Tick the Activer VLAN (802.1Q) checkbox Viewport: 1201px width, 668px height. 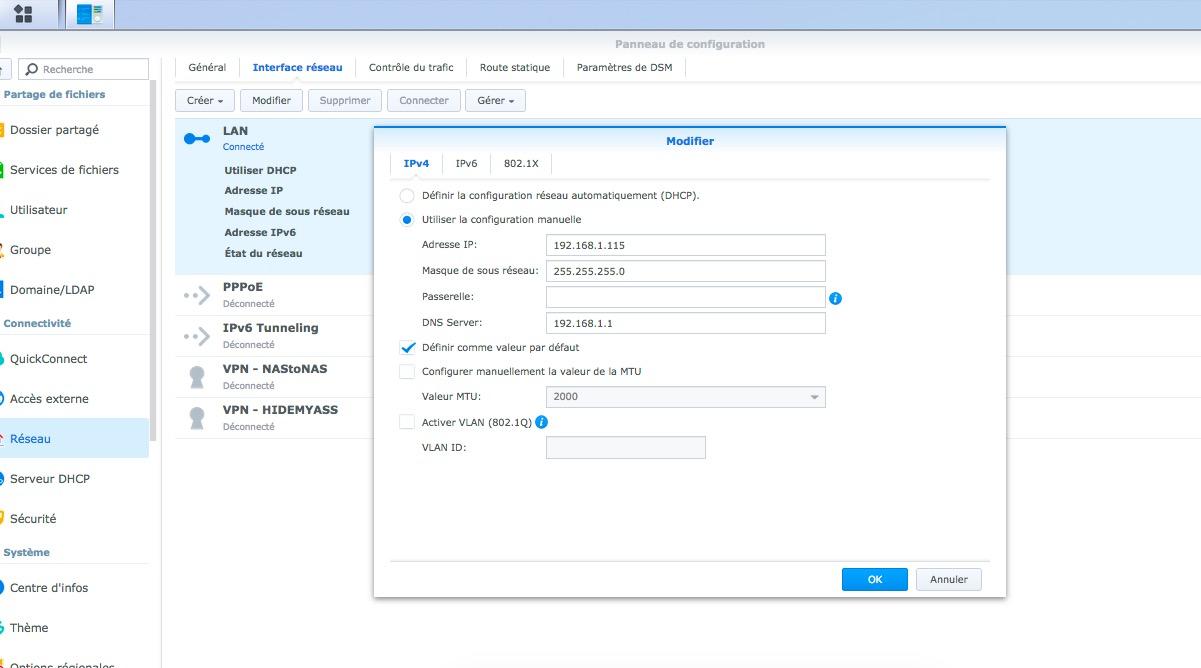[x=407, y=422]
